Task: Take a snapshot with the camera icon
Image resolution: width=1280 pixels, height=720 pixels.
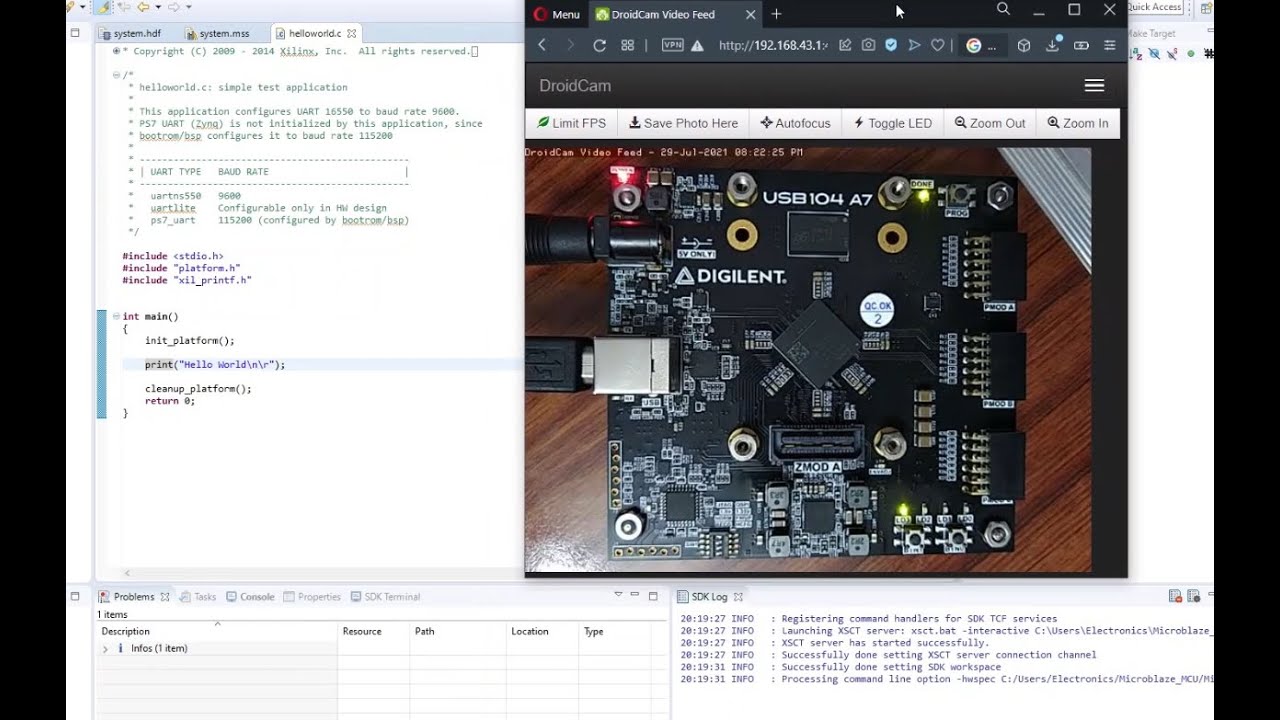Action: click(x=868, y=45)
